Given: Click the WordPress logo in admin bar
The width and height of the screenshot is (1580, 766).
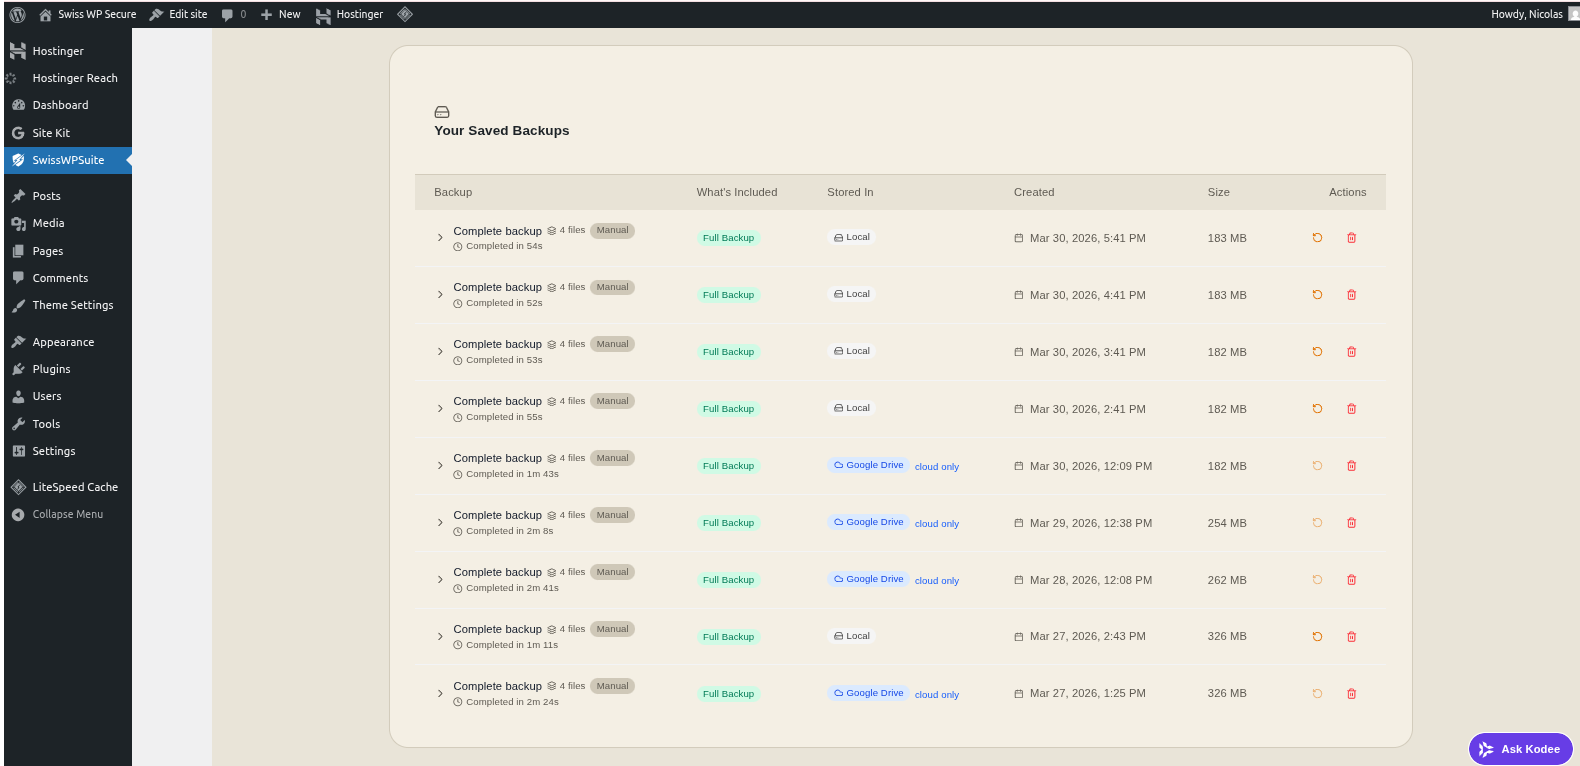Looking at the screenshot, I should coord(17,15).
